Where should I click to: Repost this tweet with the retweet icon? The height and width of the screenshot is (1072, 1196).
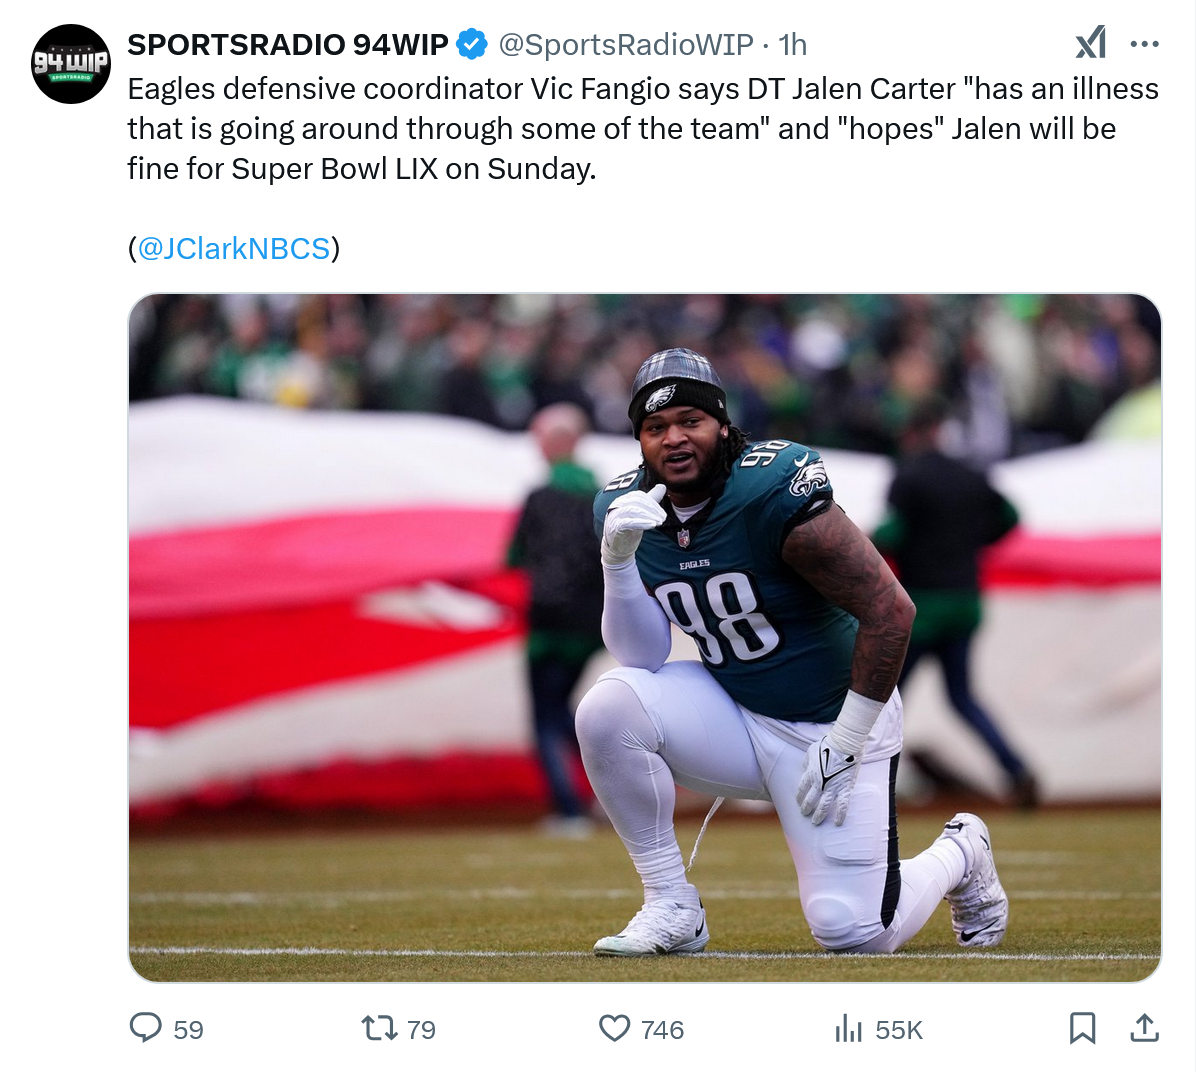tap(379, 1029)
